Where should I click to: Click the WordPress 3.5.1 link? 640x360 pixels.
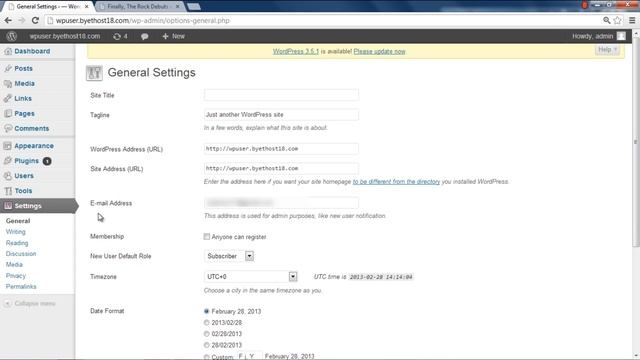tap(296, 51)
